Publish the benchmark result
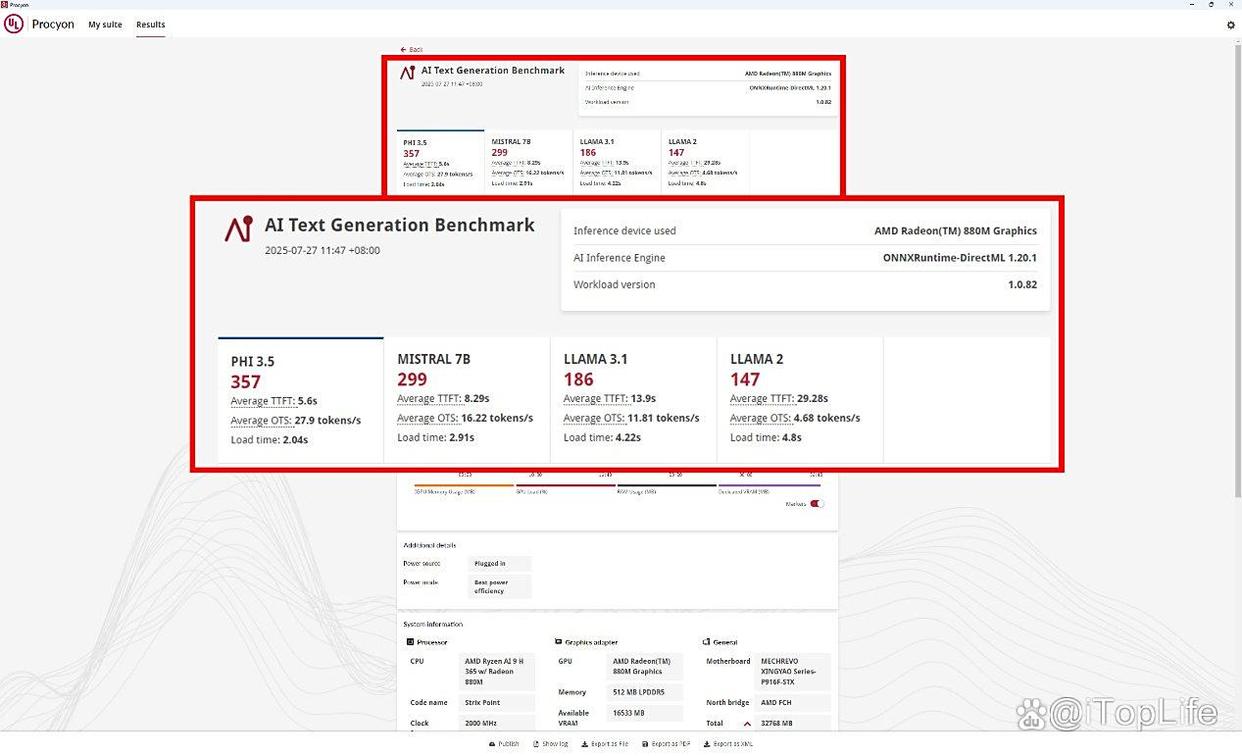Viewport: 1242px width, 756px height. coord(505,744)
